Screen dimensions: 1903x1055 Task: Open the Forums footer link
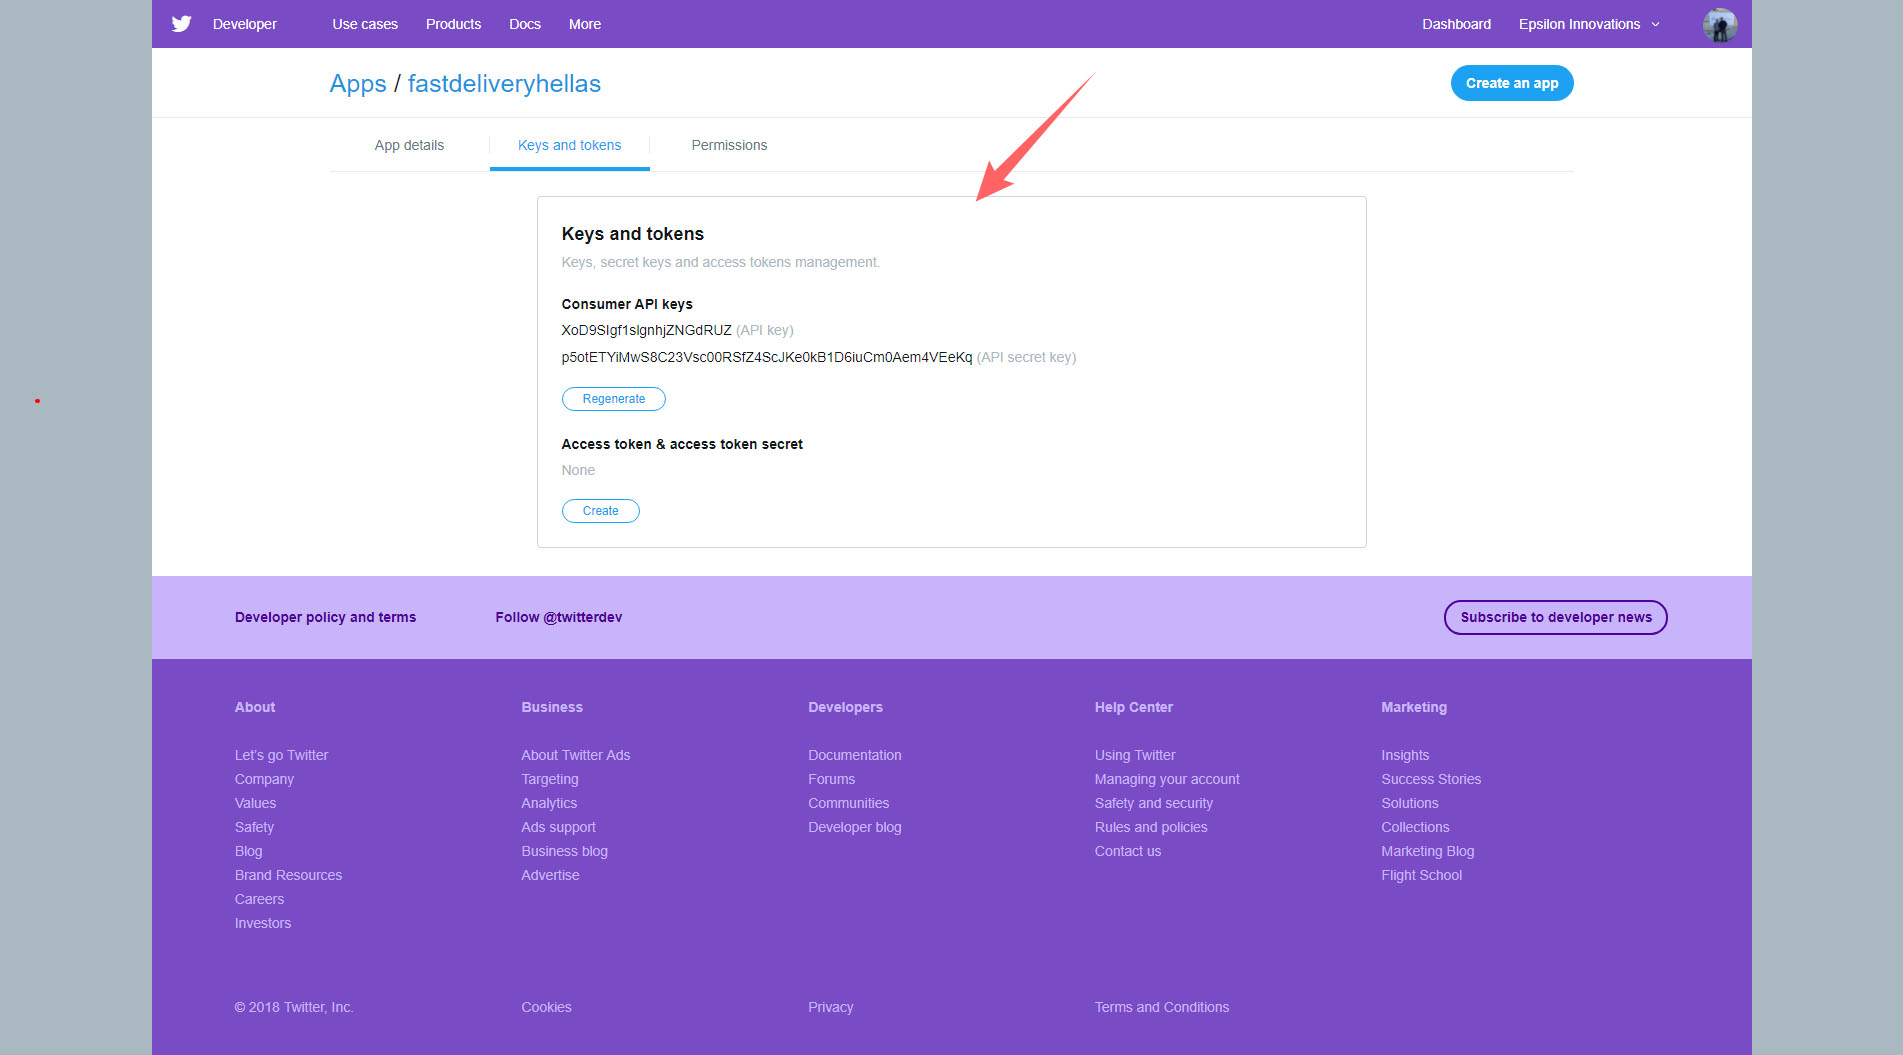pos(832,779)
